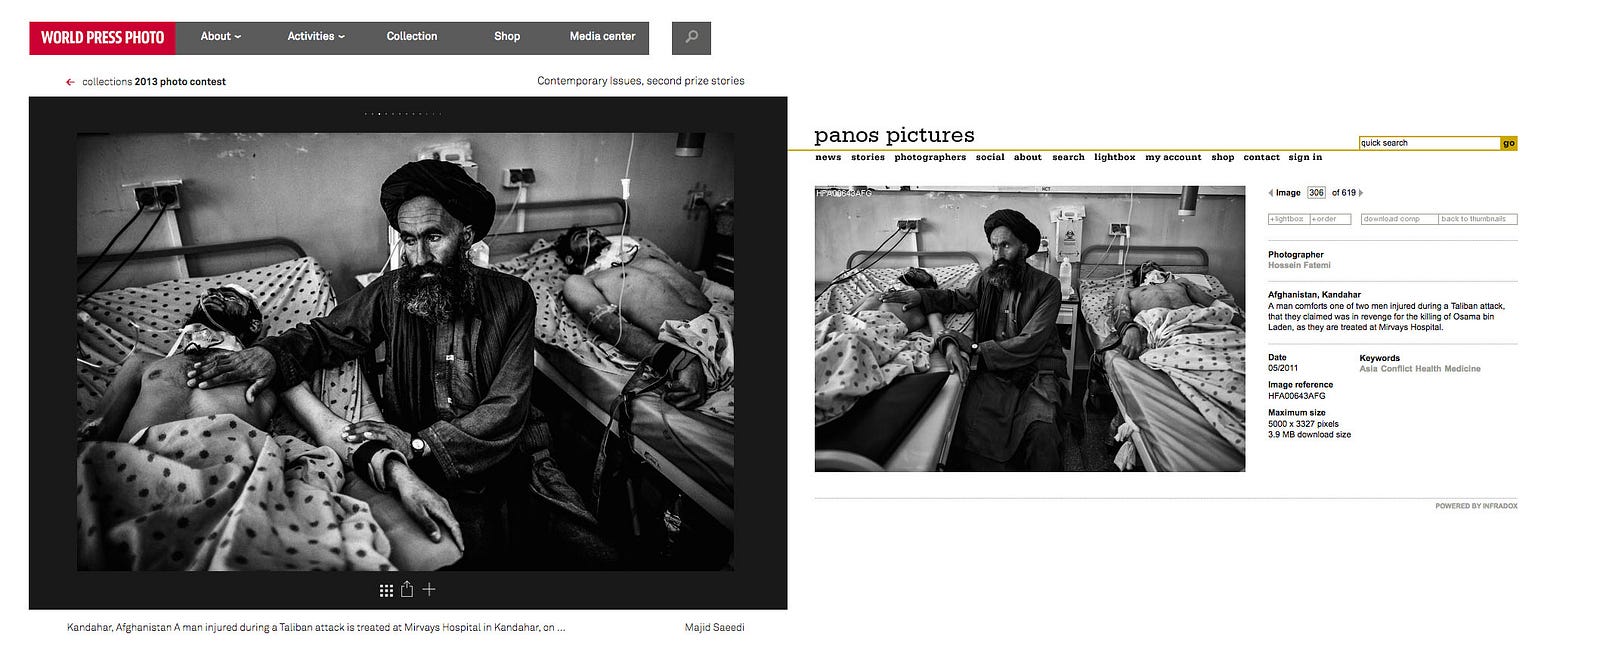Click the download comp button
This screenshot has width=1600, height=645.
tap(1399, 219)
